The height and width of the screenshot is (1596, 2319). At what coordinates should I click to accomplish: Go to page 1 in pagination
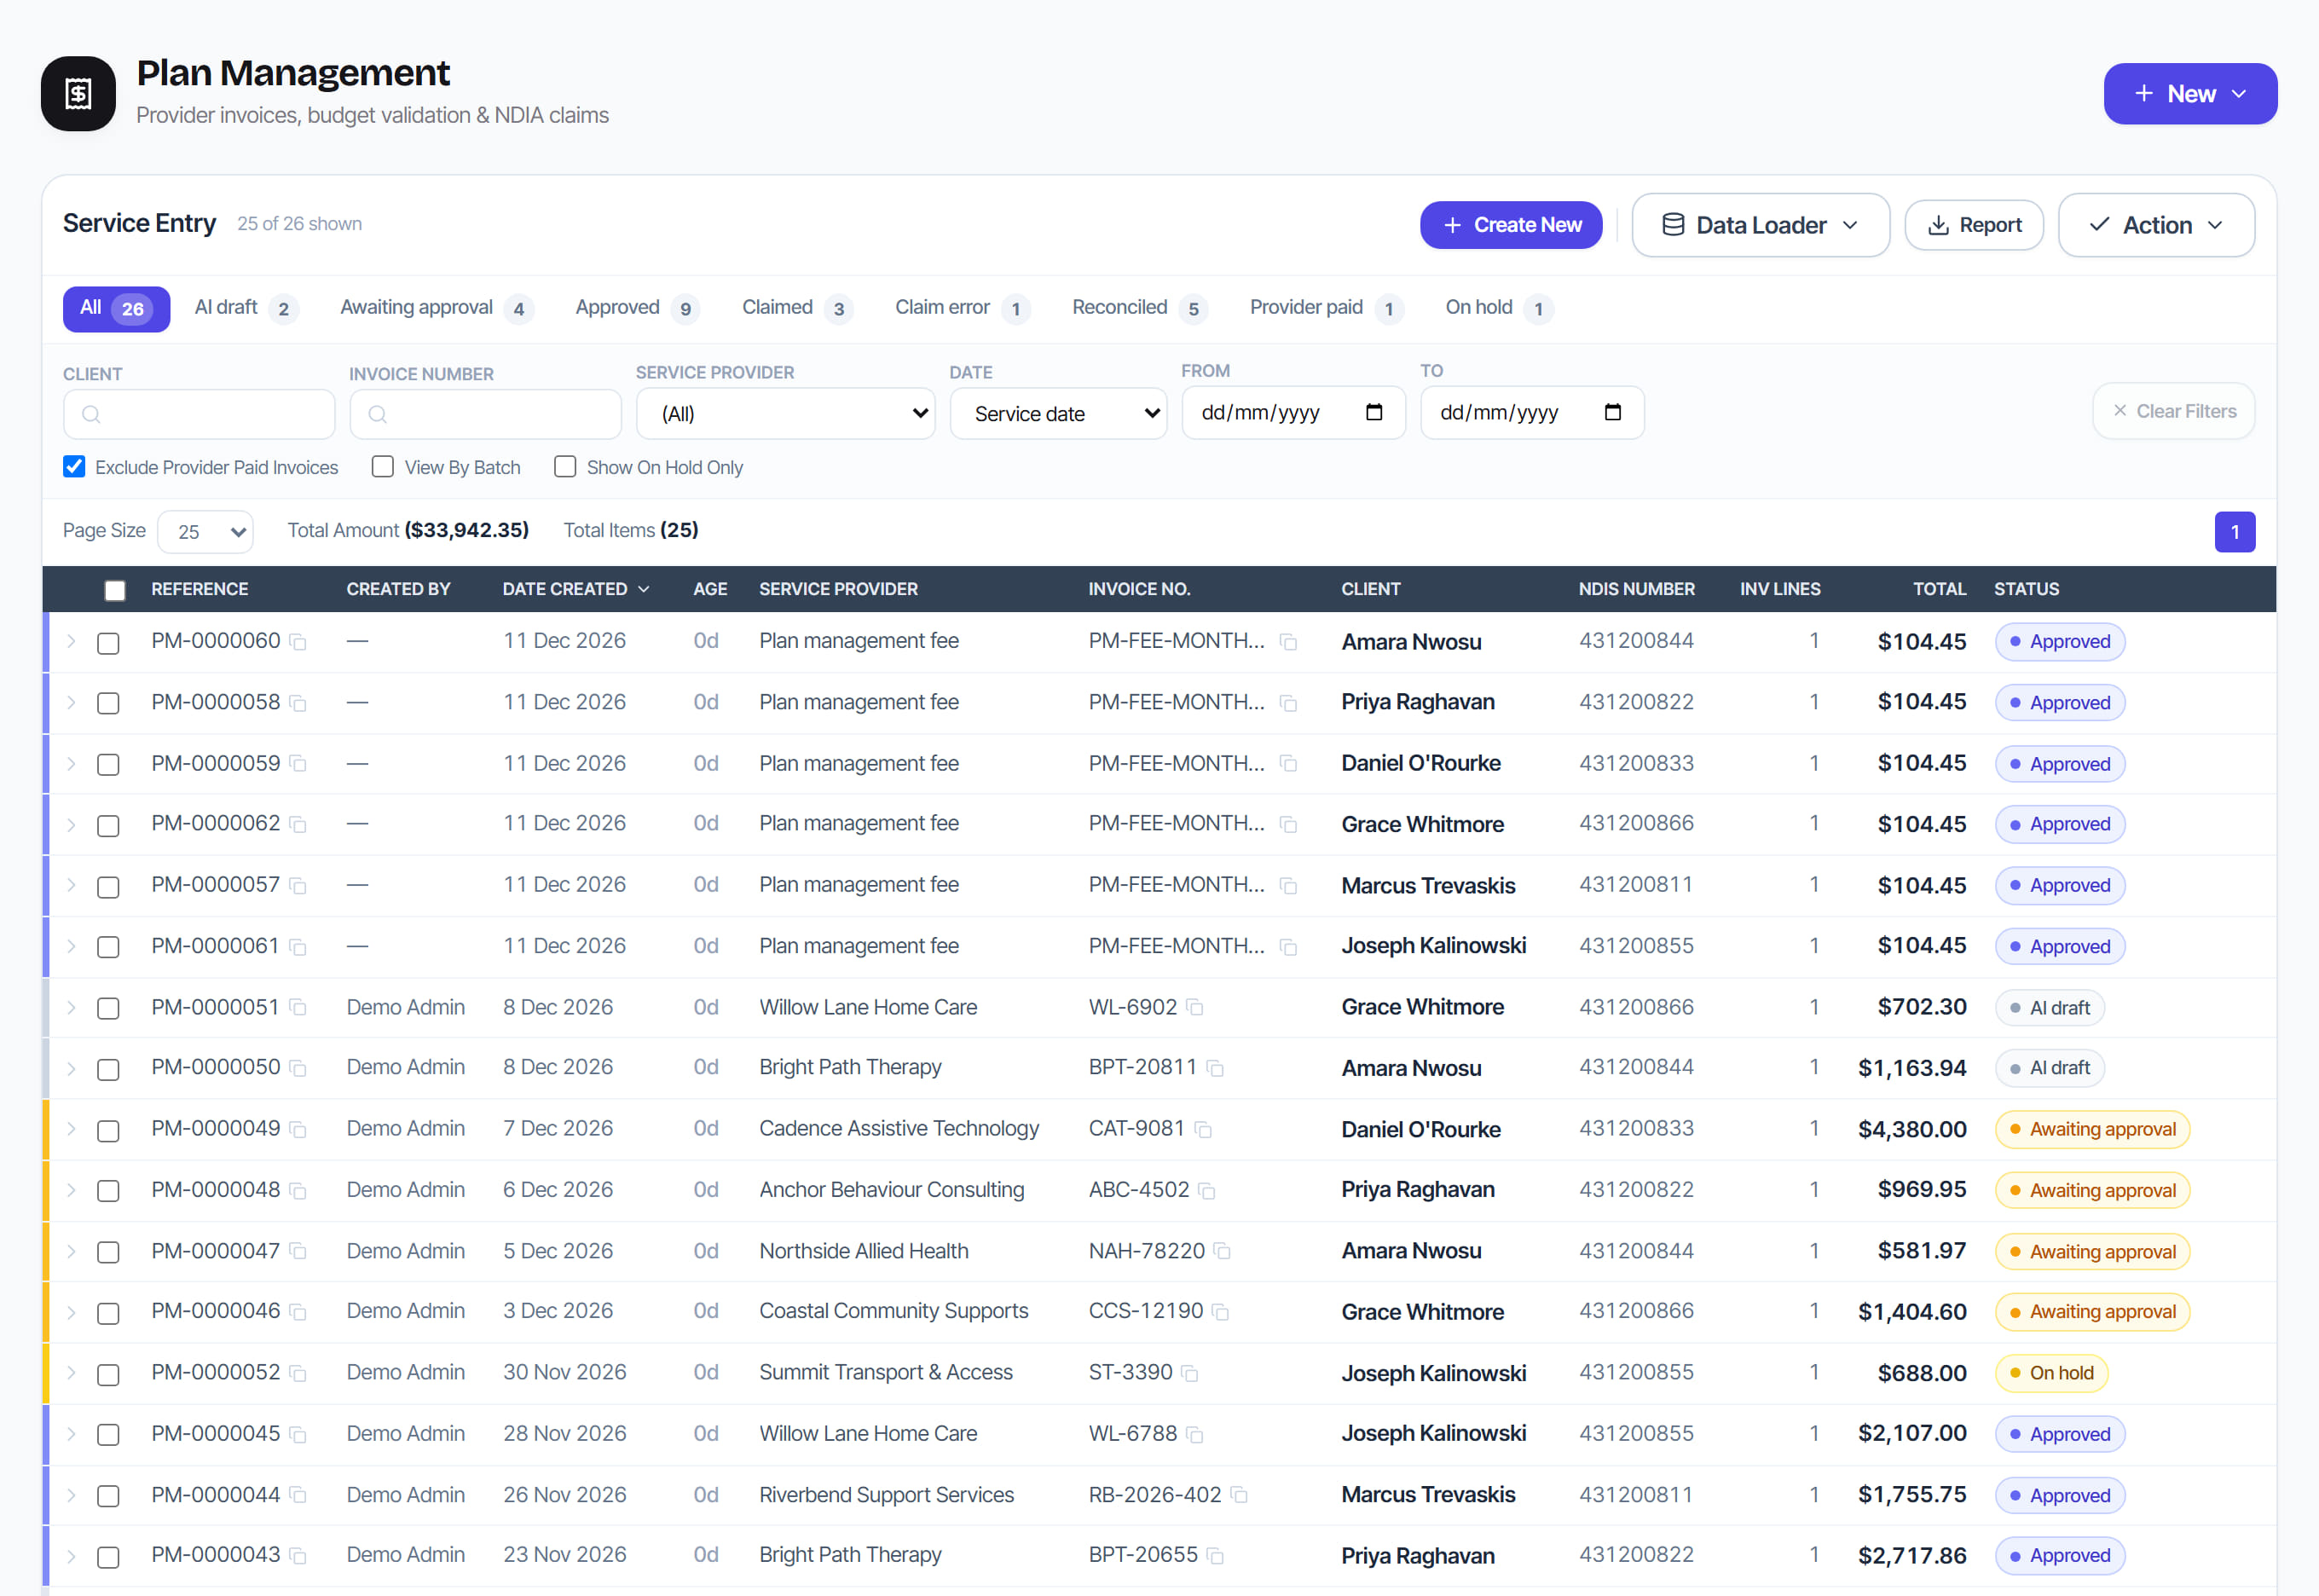[x=2234, y=532]
